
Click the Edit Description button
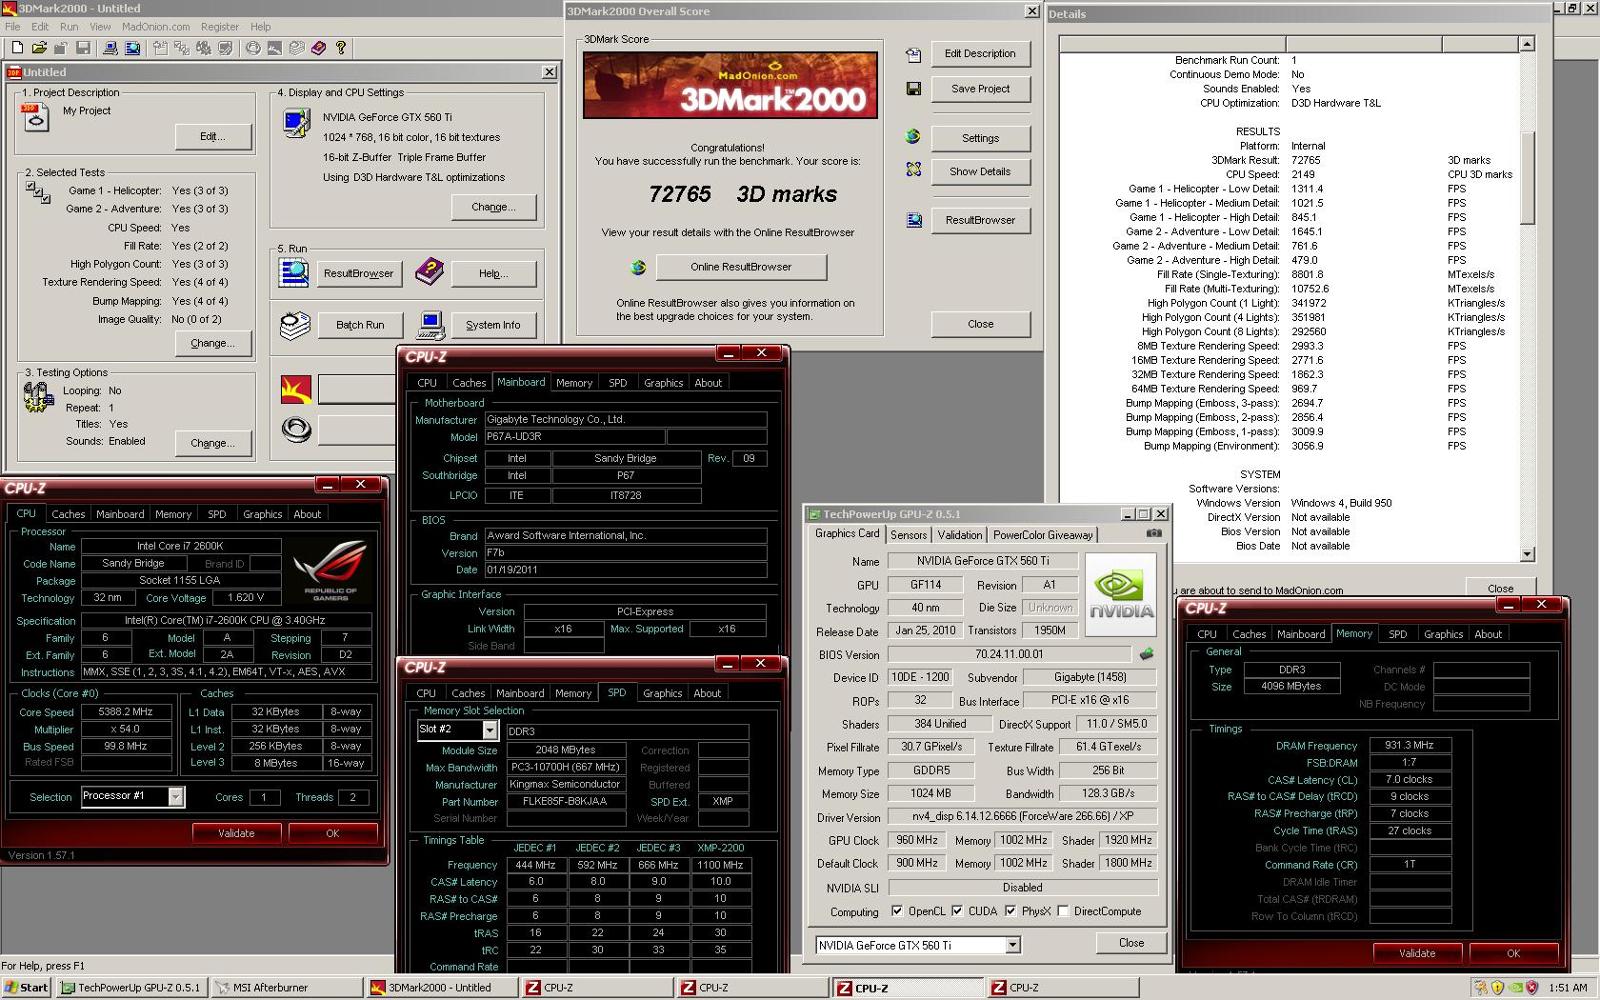click(980, 54)
